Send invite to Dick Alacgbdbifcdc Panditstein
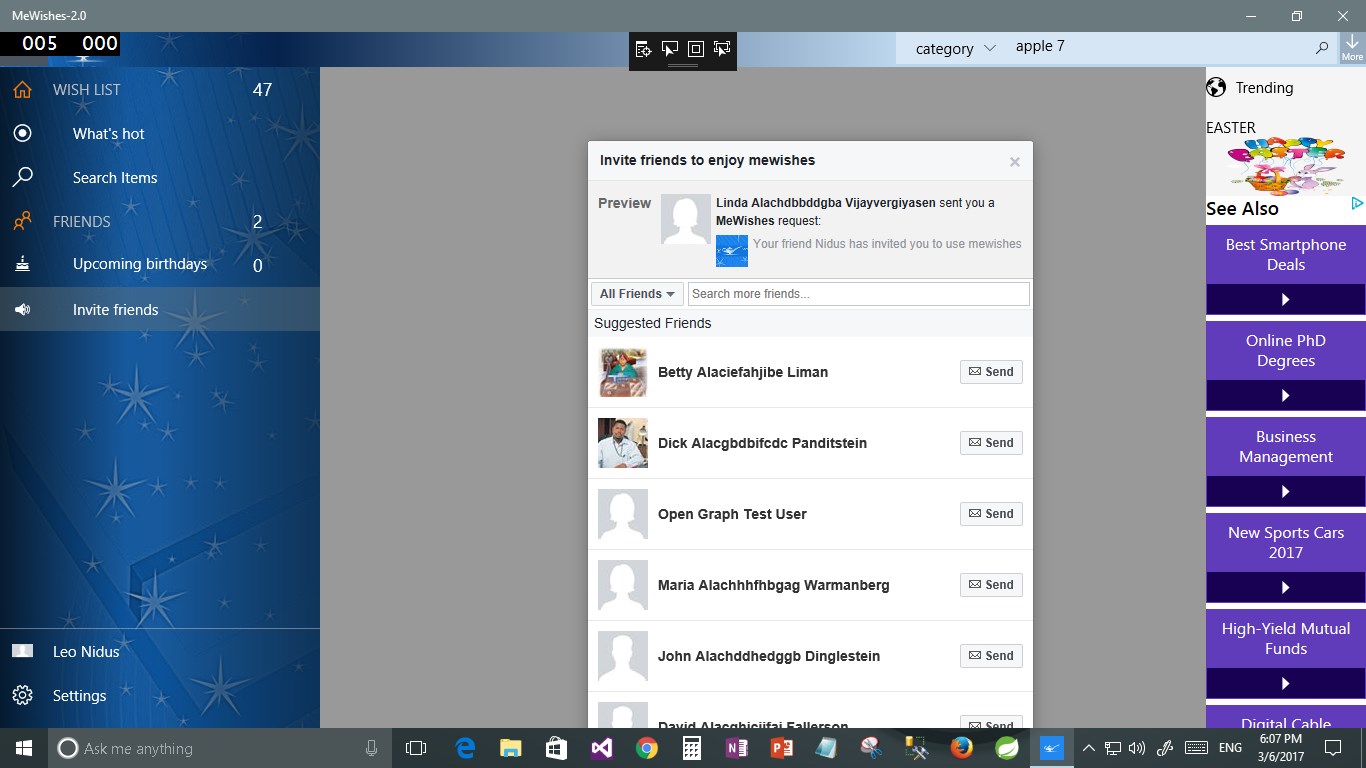This screenshot has width=1366, height=768. pos(991,443)
